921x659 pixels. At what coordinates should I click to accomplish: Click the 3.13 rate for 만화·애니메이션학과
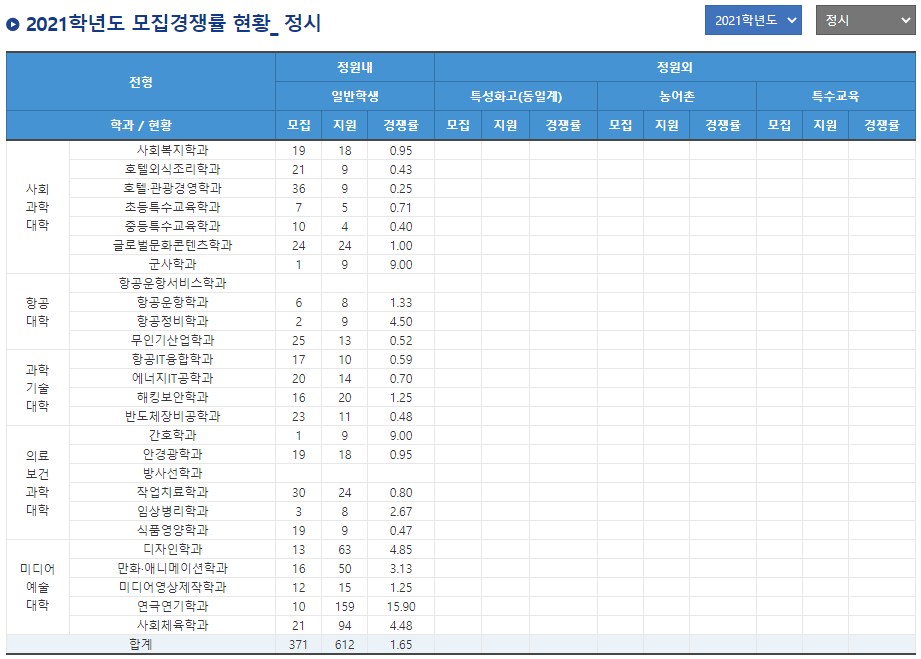(401, 569)
